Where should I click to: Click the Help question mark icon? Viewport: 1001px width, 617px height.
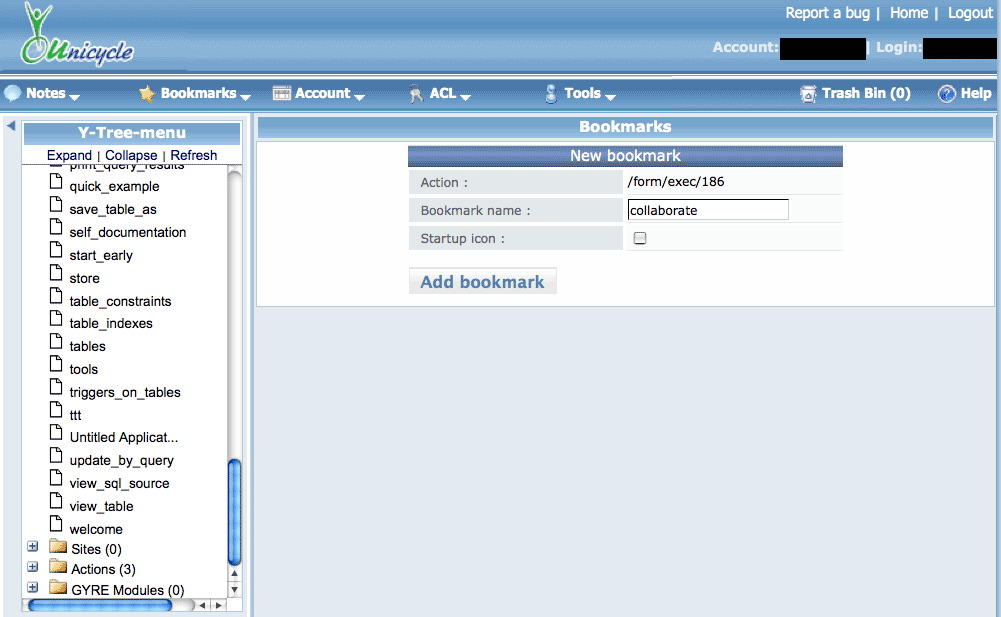point(946,94)
